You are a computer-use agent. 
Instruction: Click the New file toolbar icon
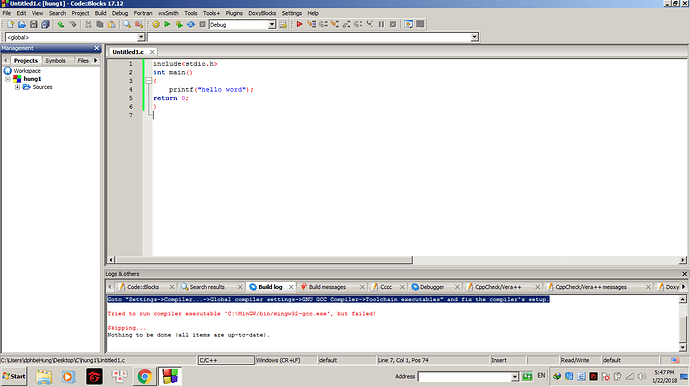pyautogui.click(x=11, y=25)
